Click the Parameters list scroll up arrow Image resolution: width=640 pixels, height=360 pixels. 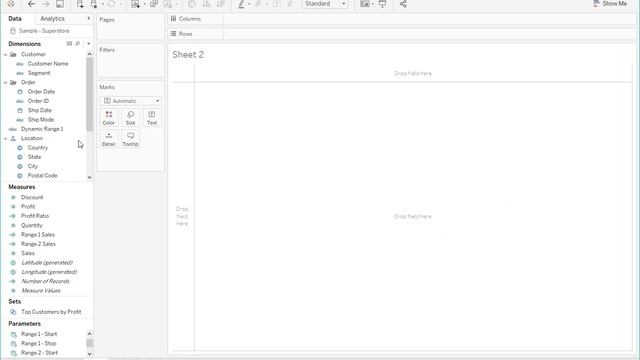point(89,334)
